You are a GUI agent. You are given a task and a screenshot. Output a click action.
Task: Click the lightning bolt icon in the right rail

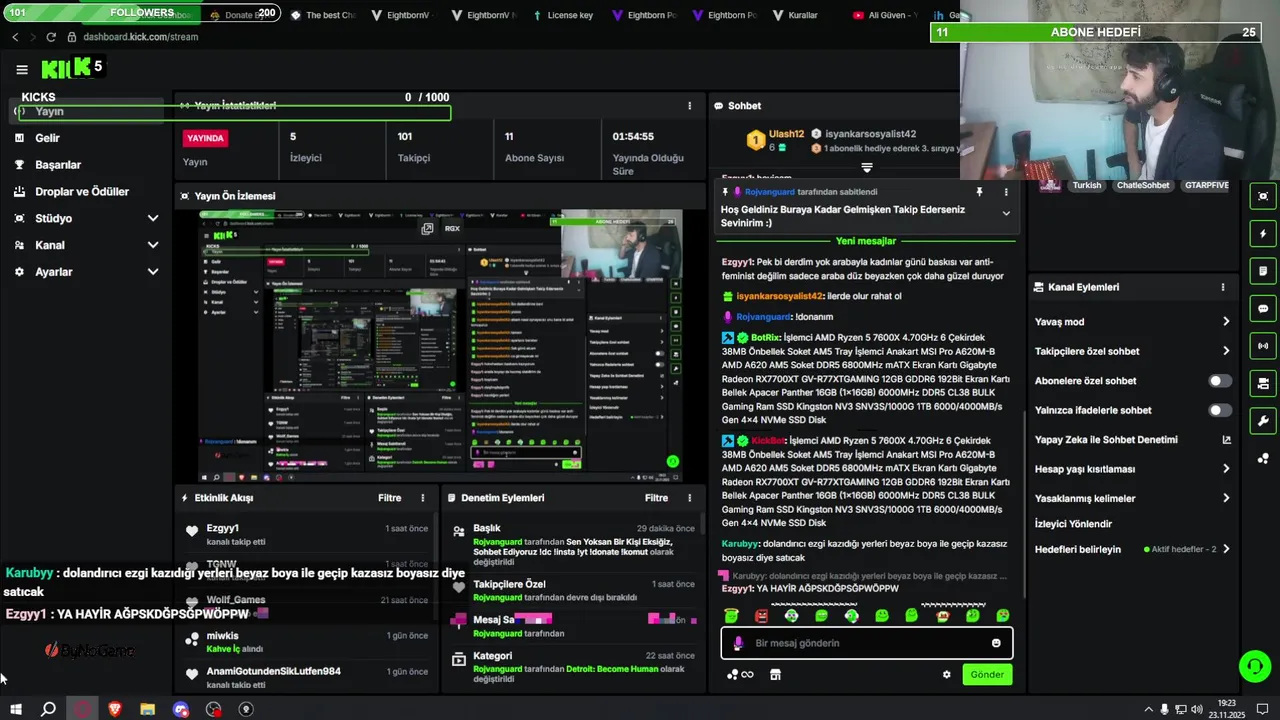coord(1263,234)
